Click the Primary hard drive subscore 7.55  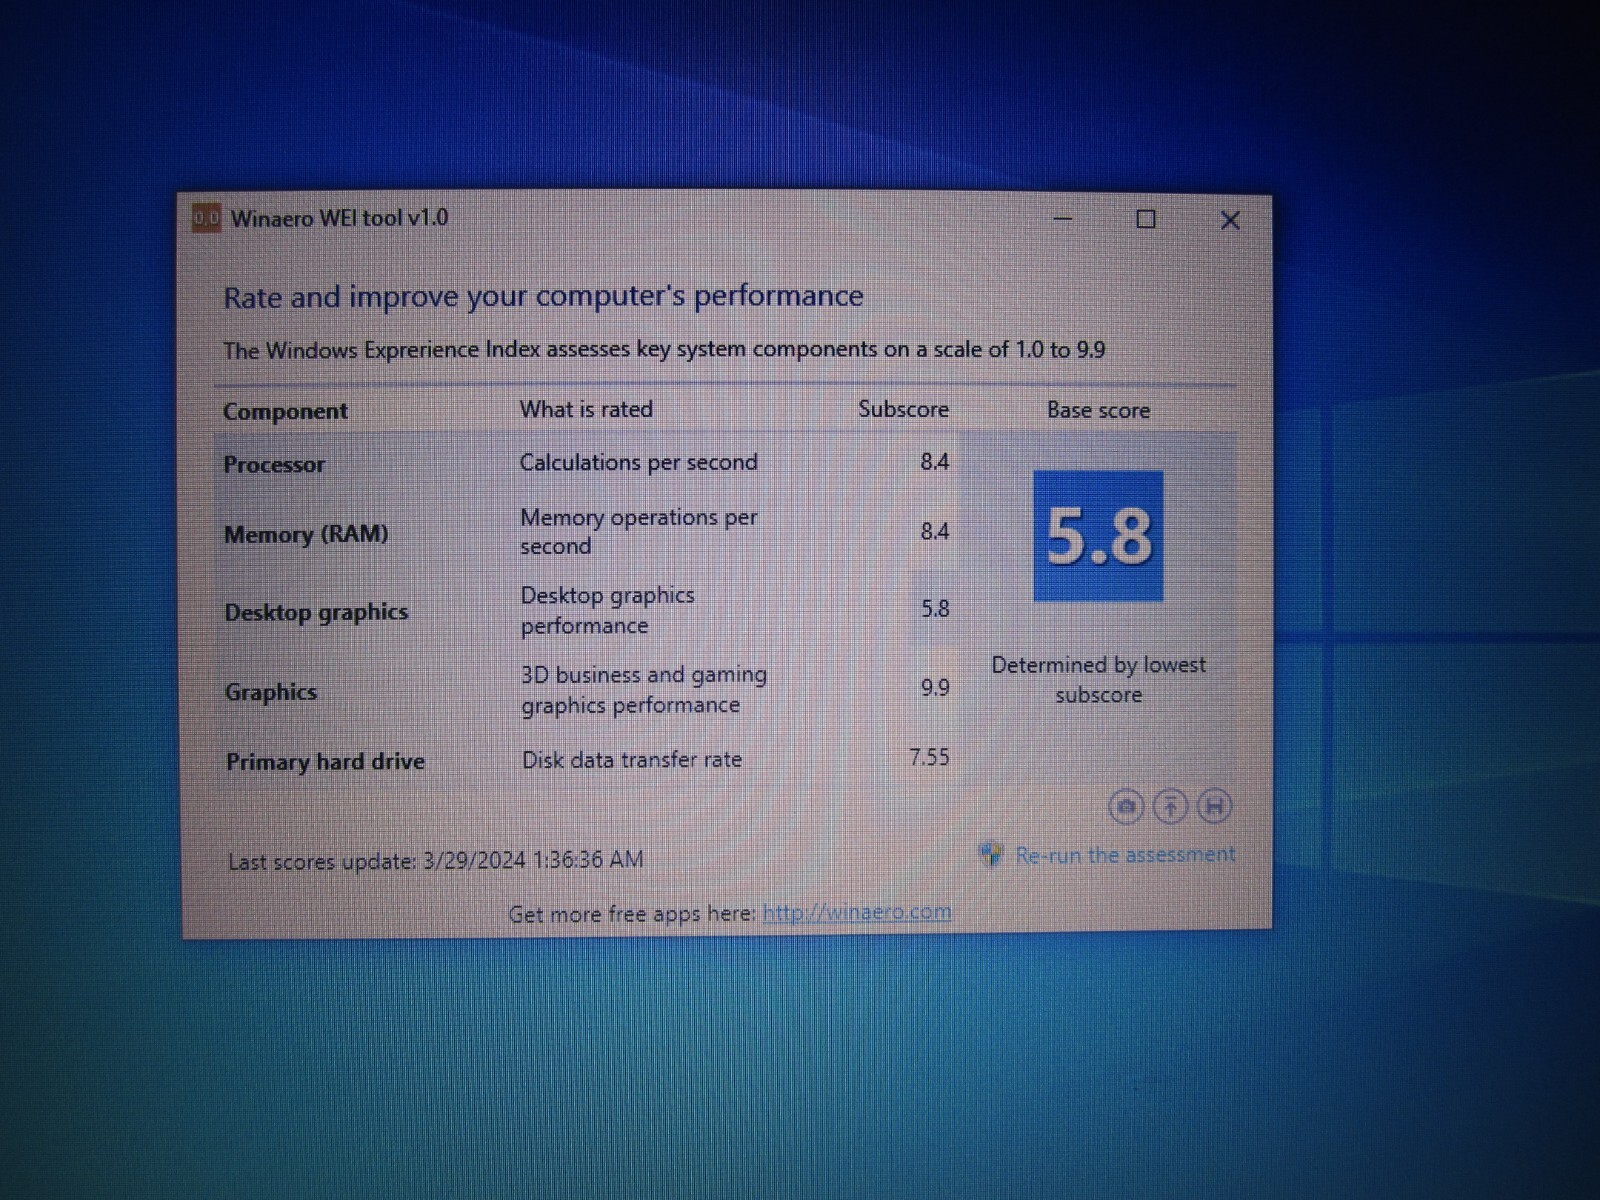tap(929, 758)
